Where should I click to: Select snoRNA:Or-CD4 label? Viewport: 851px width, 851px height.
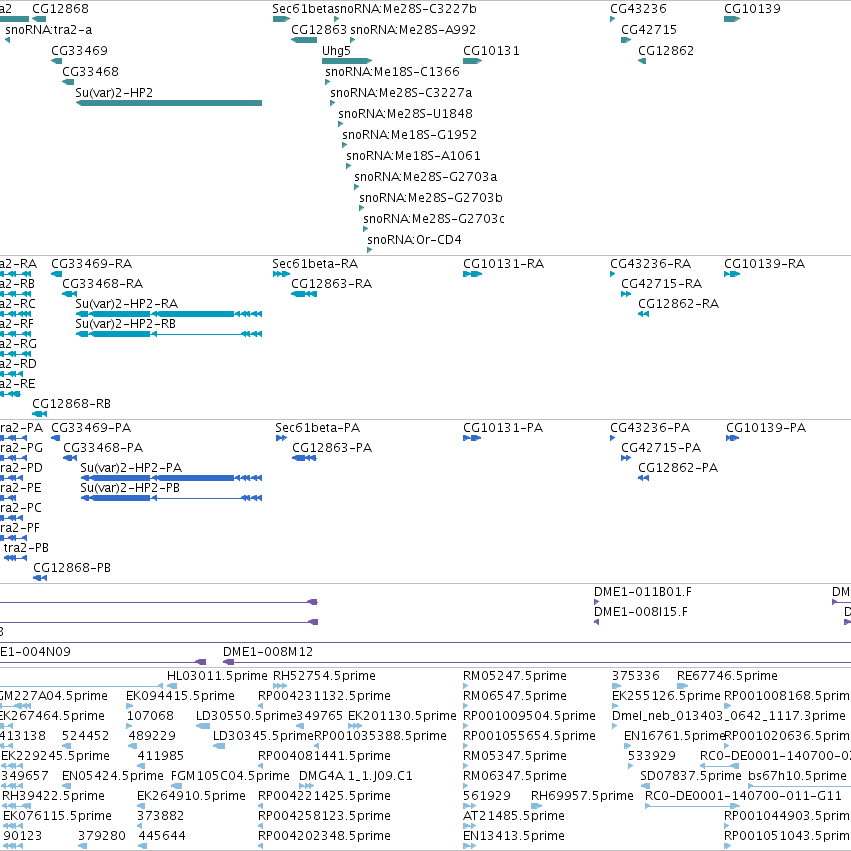tap(414, 240)
